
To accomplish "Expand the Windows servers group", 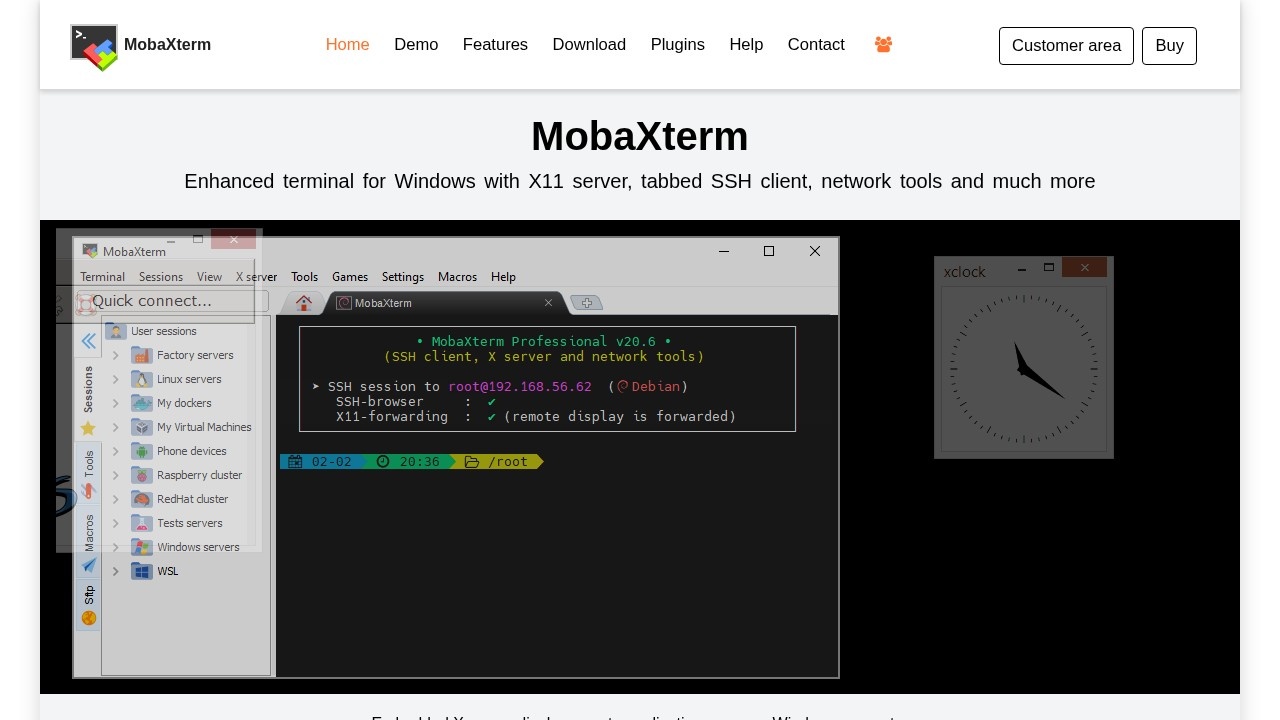I will coord(116,547).
